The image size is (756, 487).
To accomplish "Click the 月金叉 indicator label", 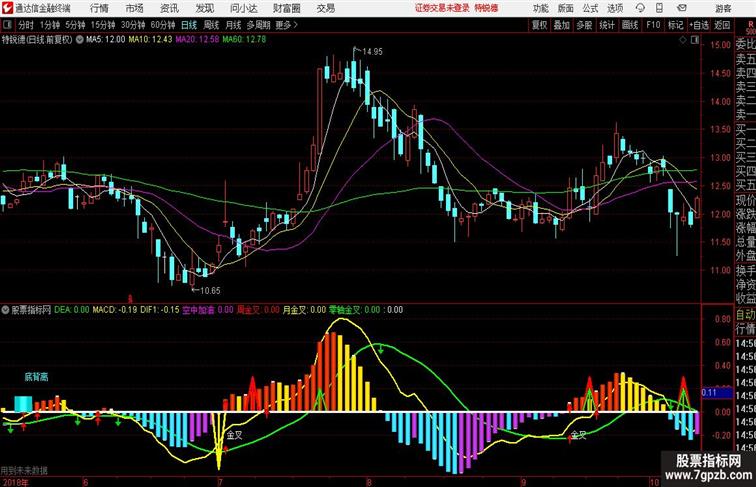I will [295, 310].
